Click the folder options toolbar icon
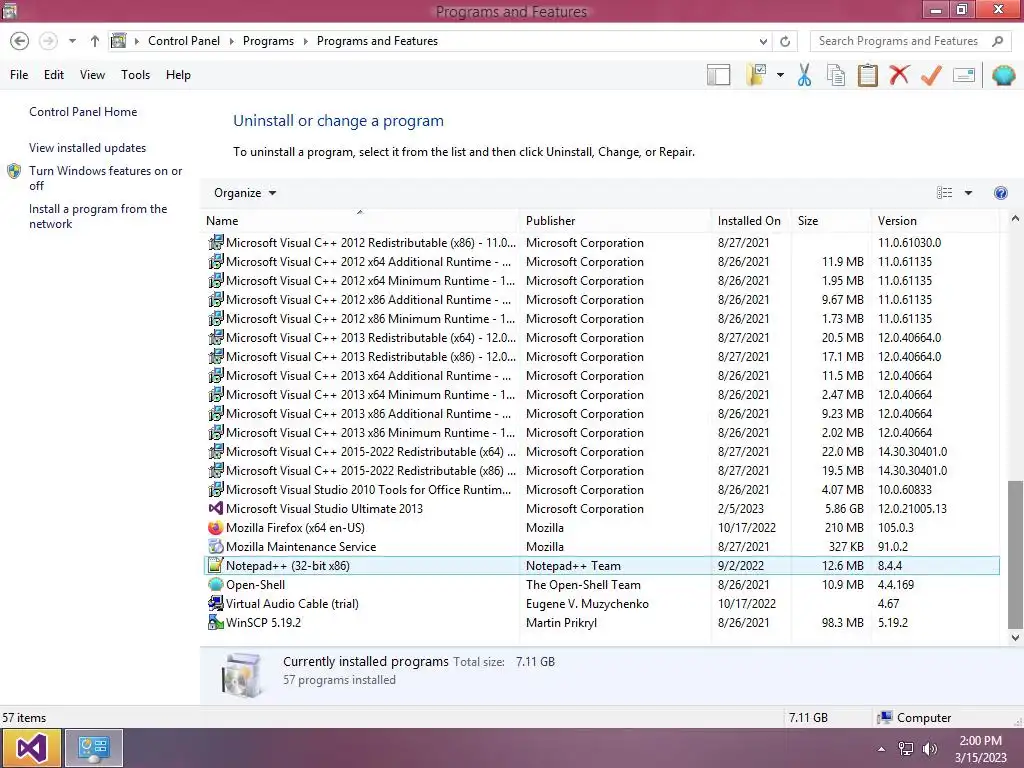1024x768 pixels. [x=756, y=75]
